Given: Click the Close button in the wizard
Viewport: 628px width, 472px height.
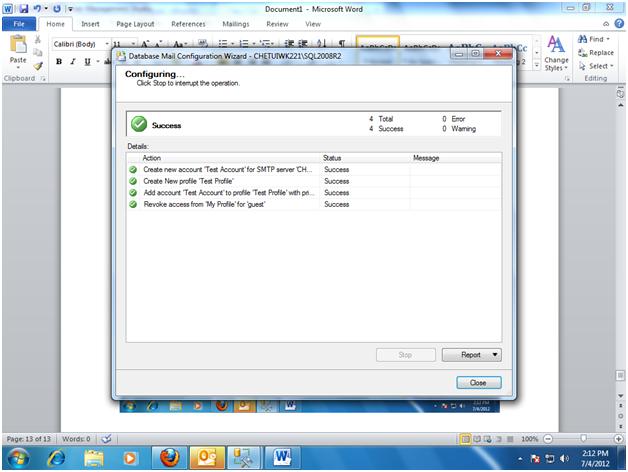Looking at the screenshot, I should coord(479,383).
